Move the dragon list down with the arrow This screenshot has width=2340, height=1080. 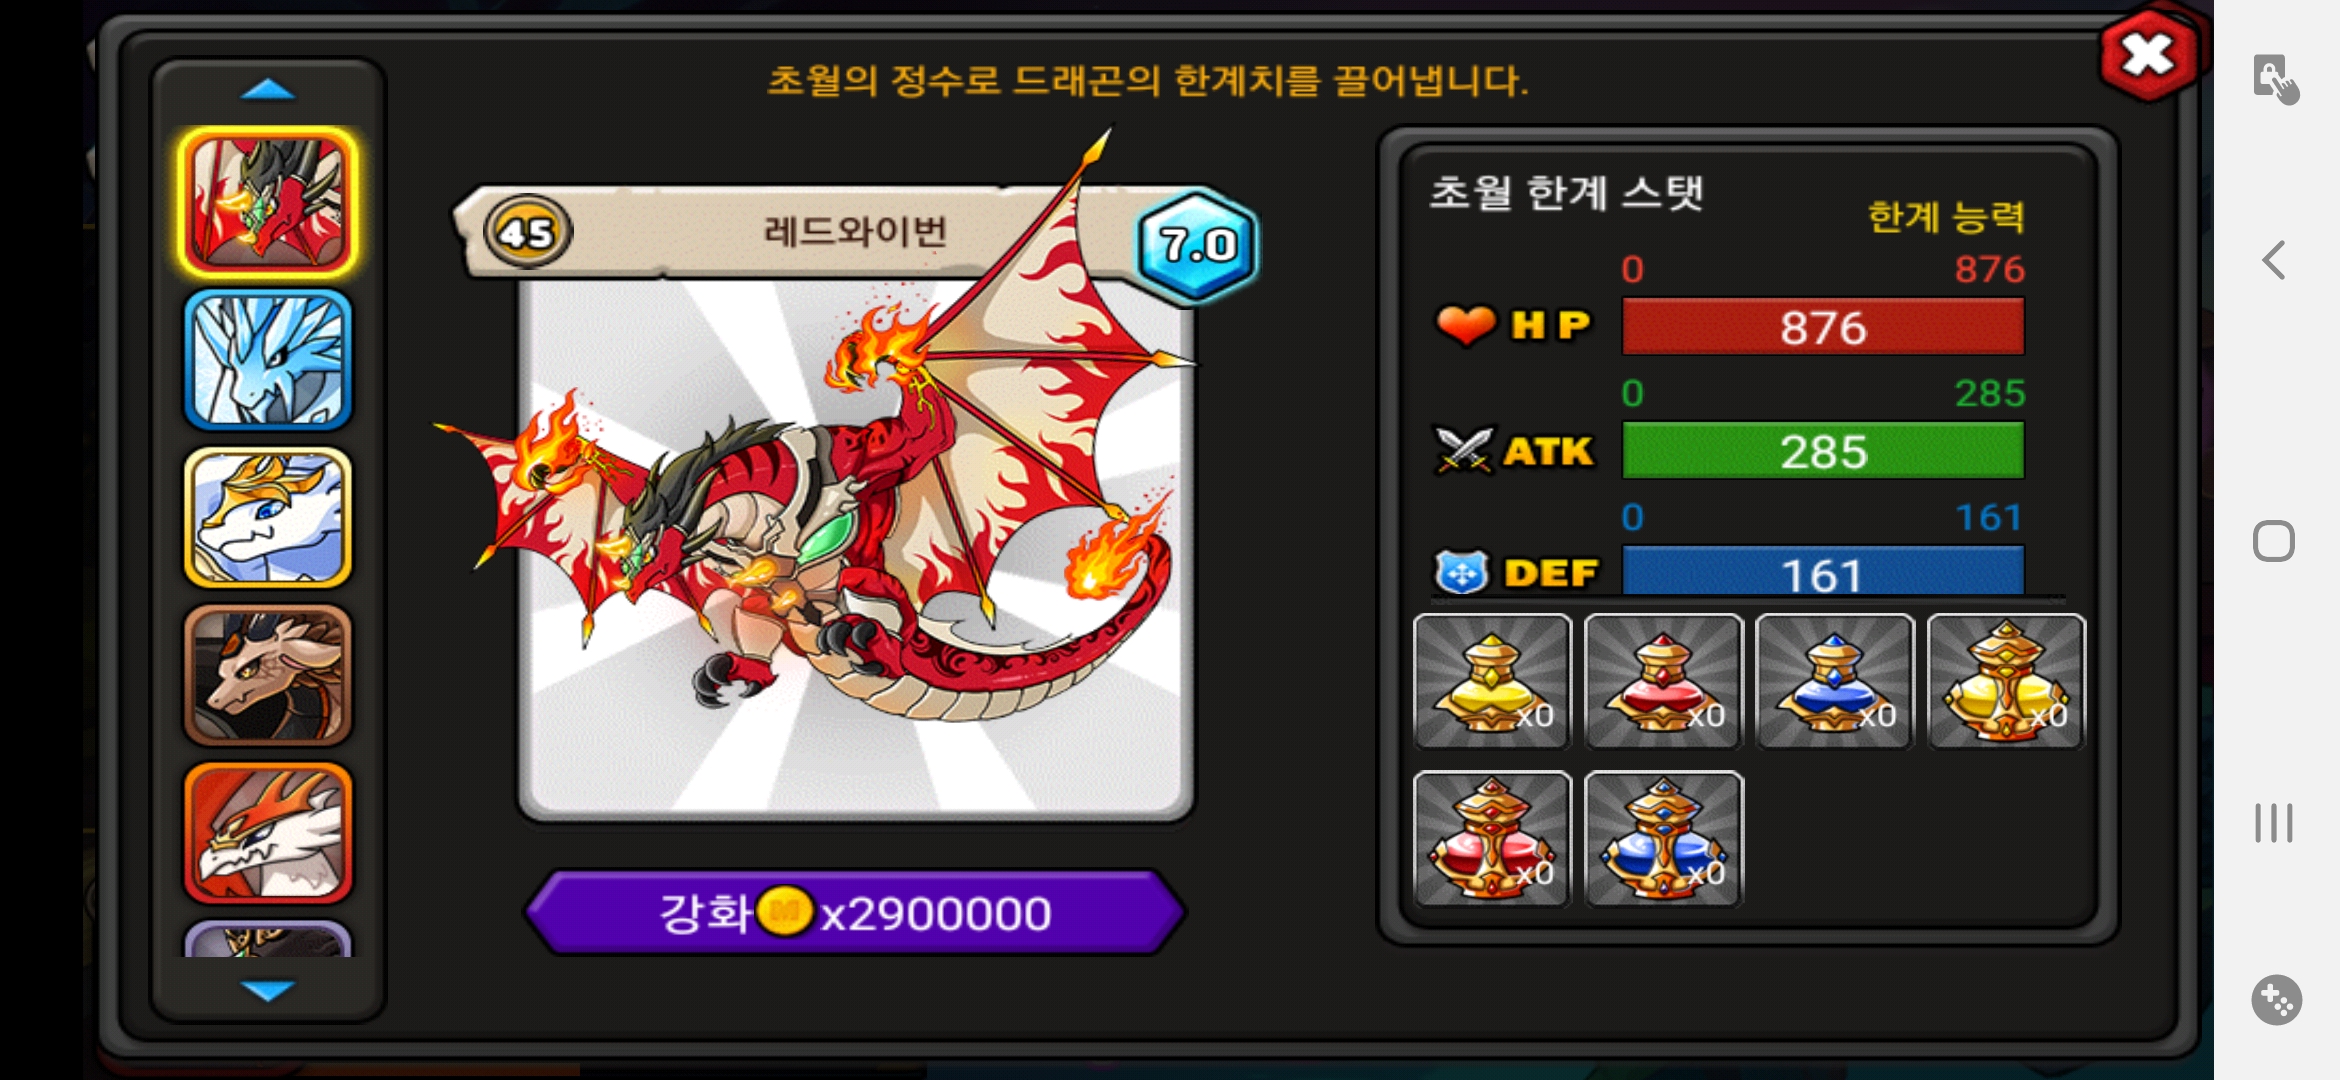coord(268,990)
